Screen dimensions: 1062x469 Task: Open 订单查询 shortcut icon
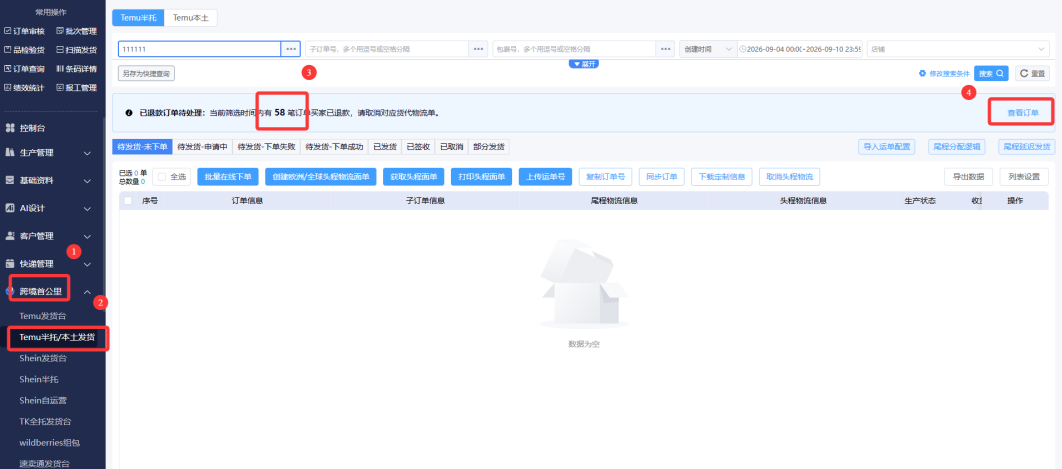(7, 69)
